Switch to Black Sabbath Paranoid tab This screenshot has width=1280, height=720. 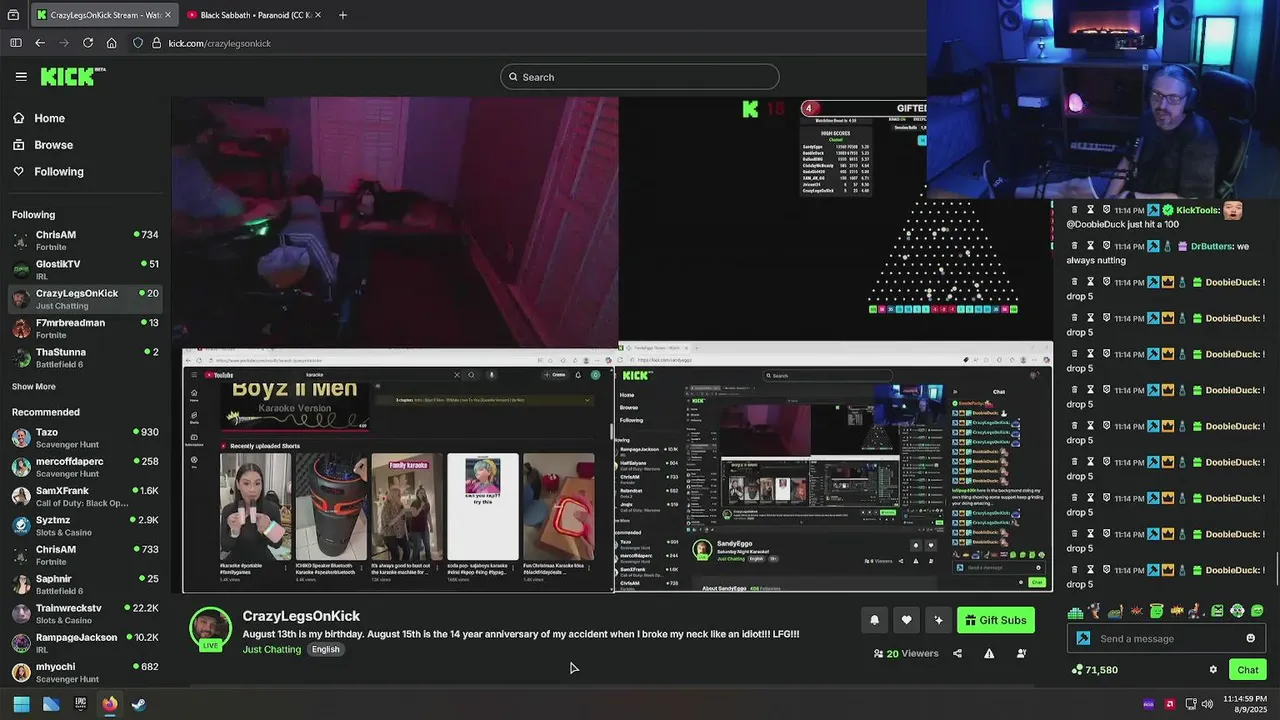[x=255, y=15]
